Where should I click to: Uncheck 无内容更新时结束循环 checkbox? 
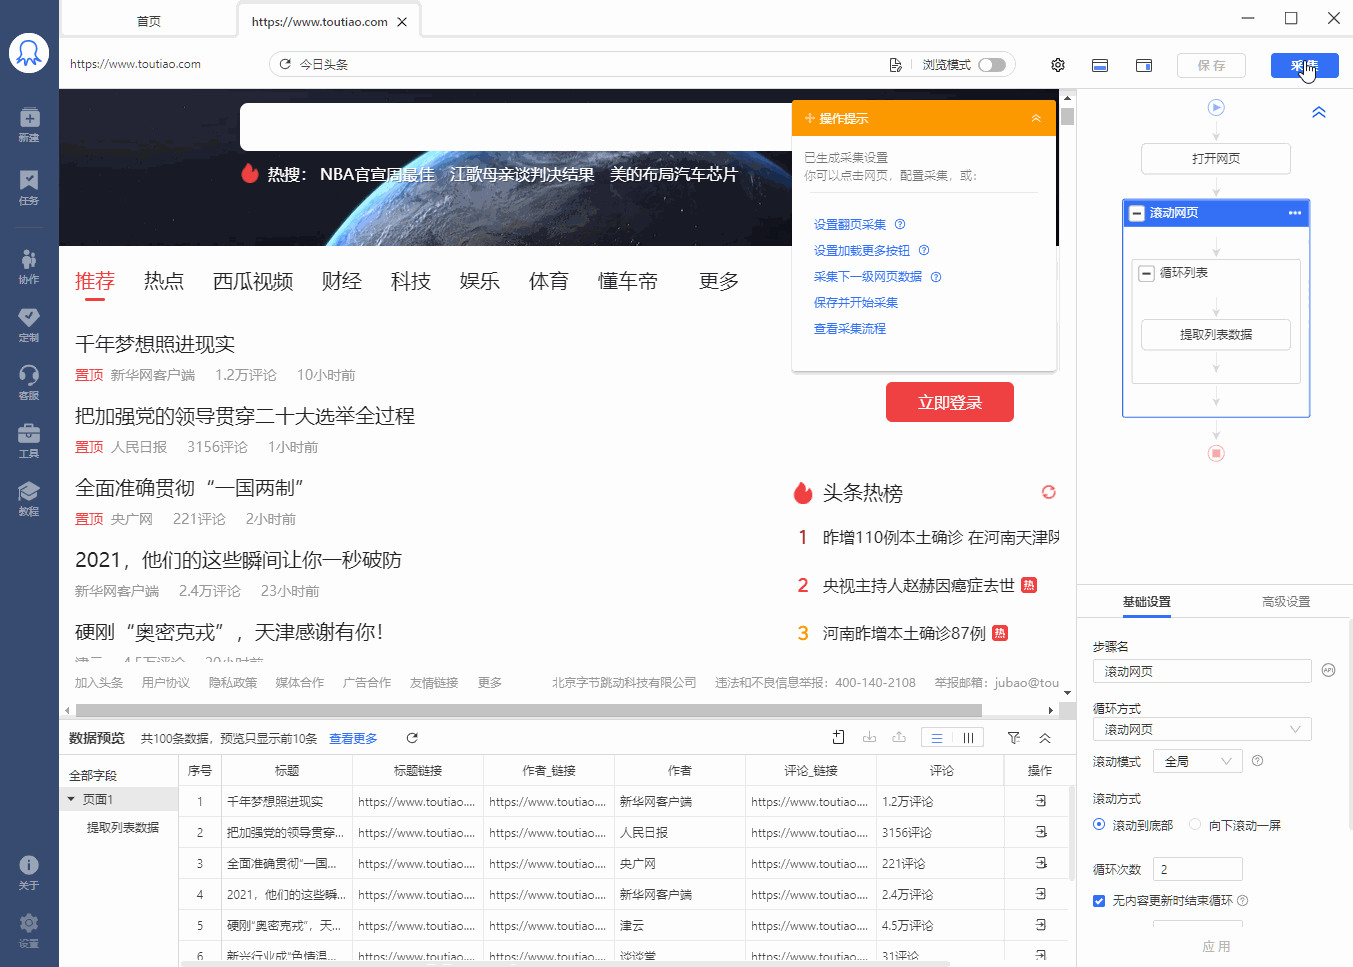click(x=1099, y=901)
